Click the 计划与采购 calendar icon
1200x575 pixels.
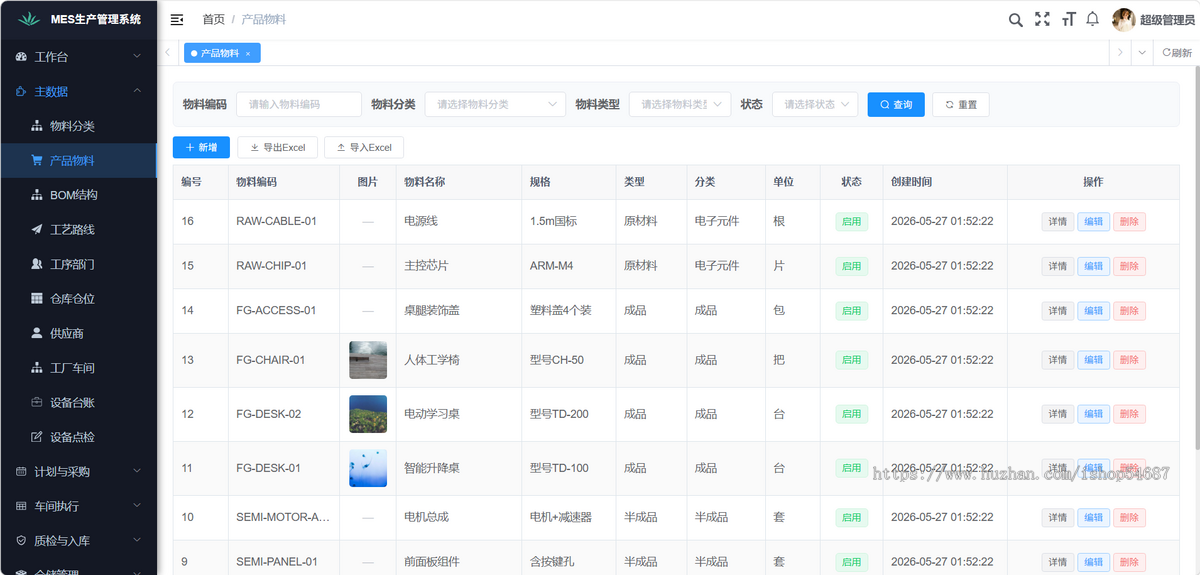[x=22, y=471]
